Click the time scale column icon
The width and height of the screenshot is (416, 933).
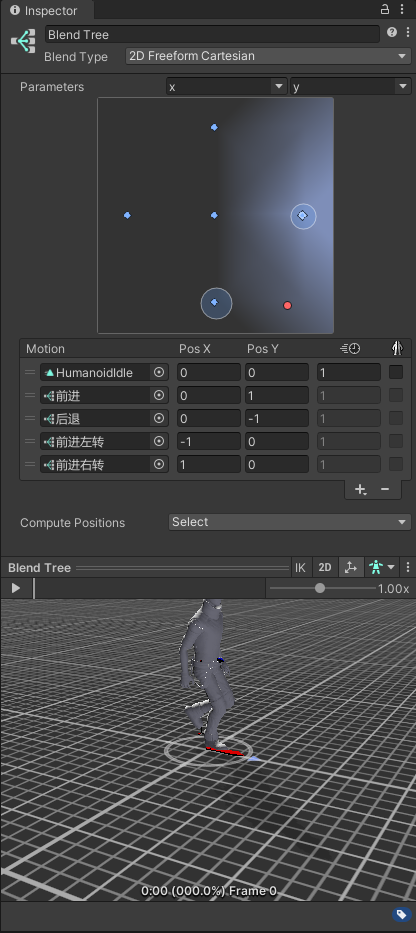pos(350,349)
